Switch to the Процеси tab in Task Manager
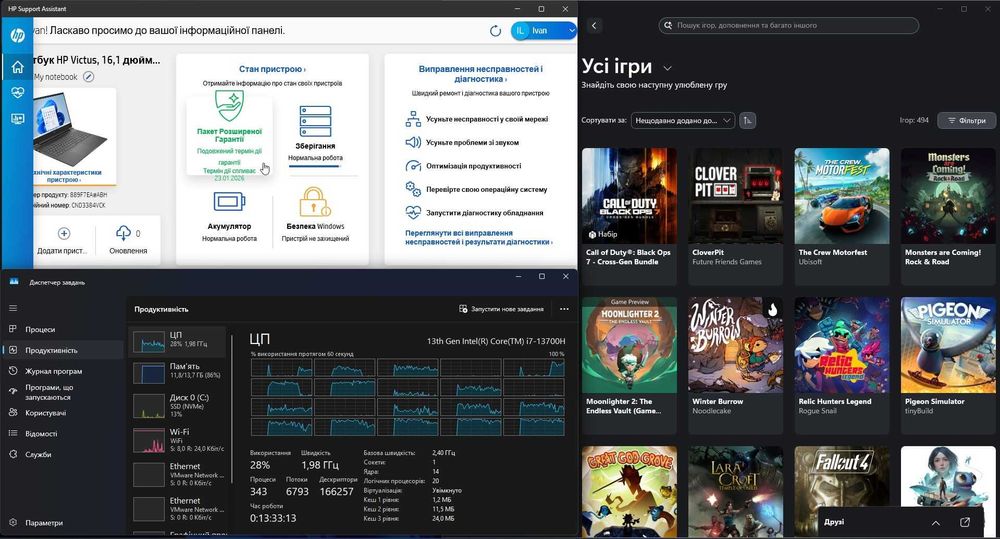This screenshot has width=1000, height=539. [x=40, y=329]
